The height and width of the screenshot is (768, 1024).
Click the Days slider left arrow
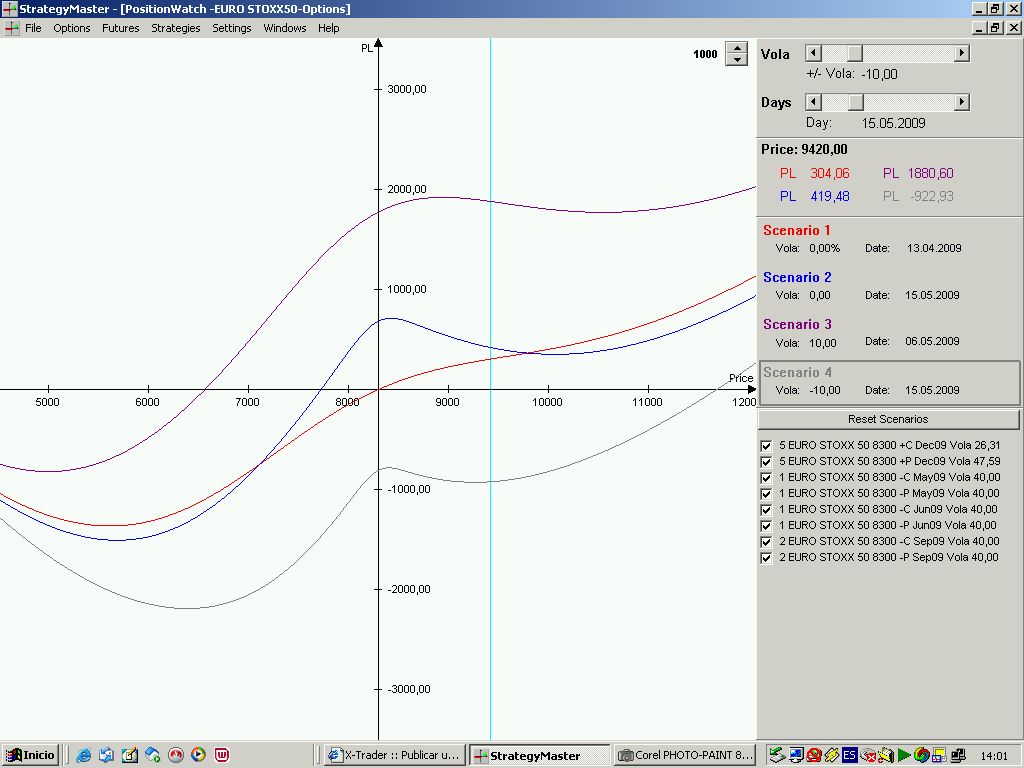[814, 102]
